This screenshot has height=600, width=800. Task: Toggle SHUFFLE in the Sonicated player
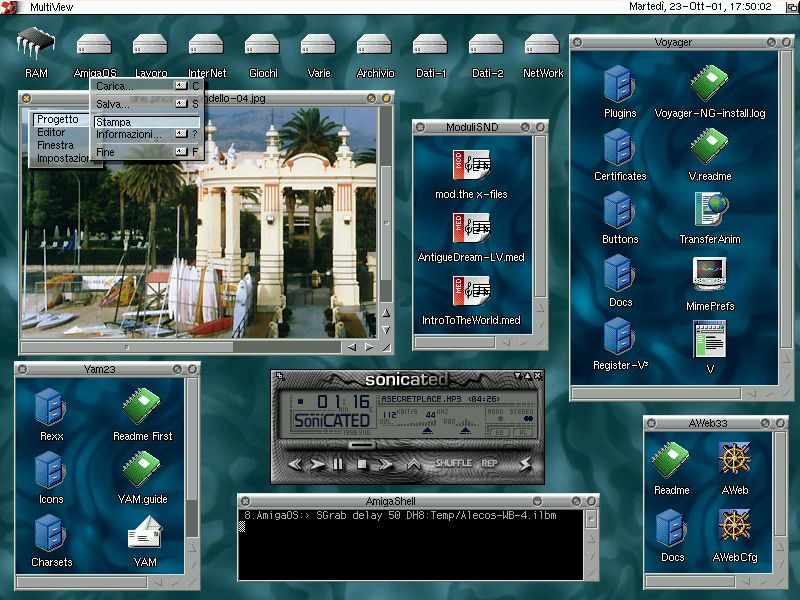pyautogui.click(x=453, y=463)
